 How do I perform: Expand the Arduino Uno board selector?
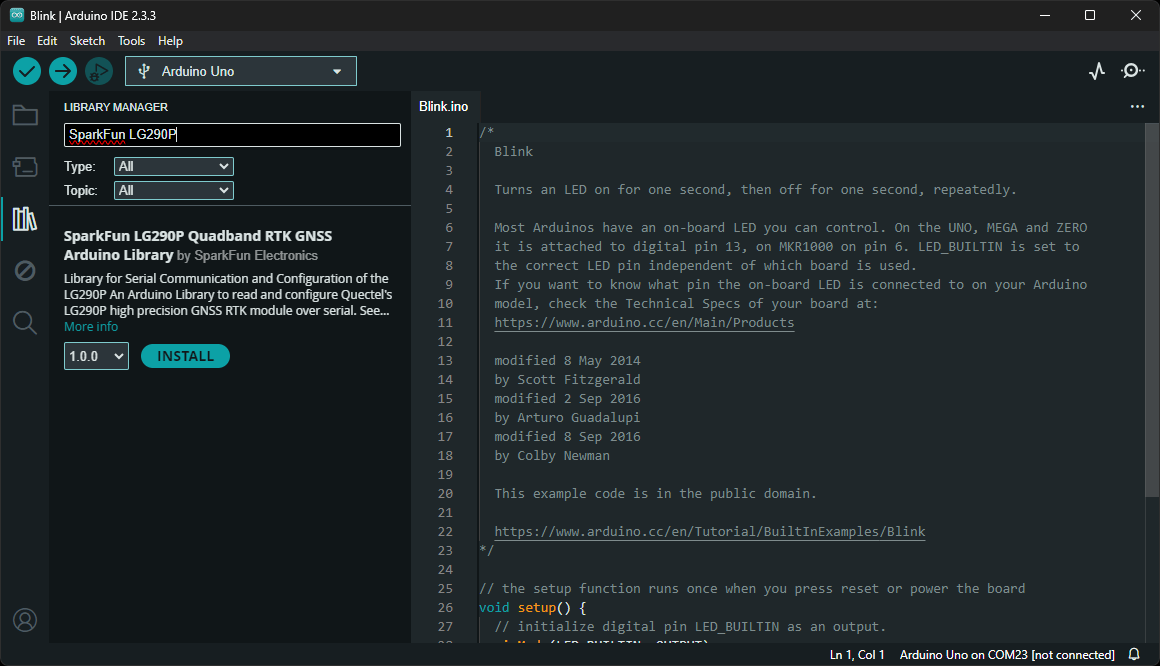[241, 71]
